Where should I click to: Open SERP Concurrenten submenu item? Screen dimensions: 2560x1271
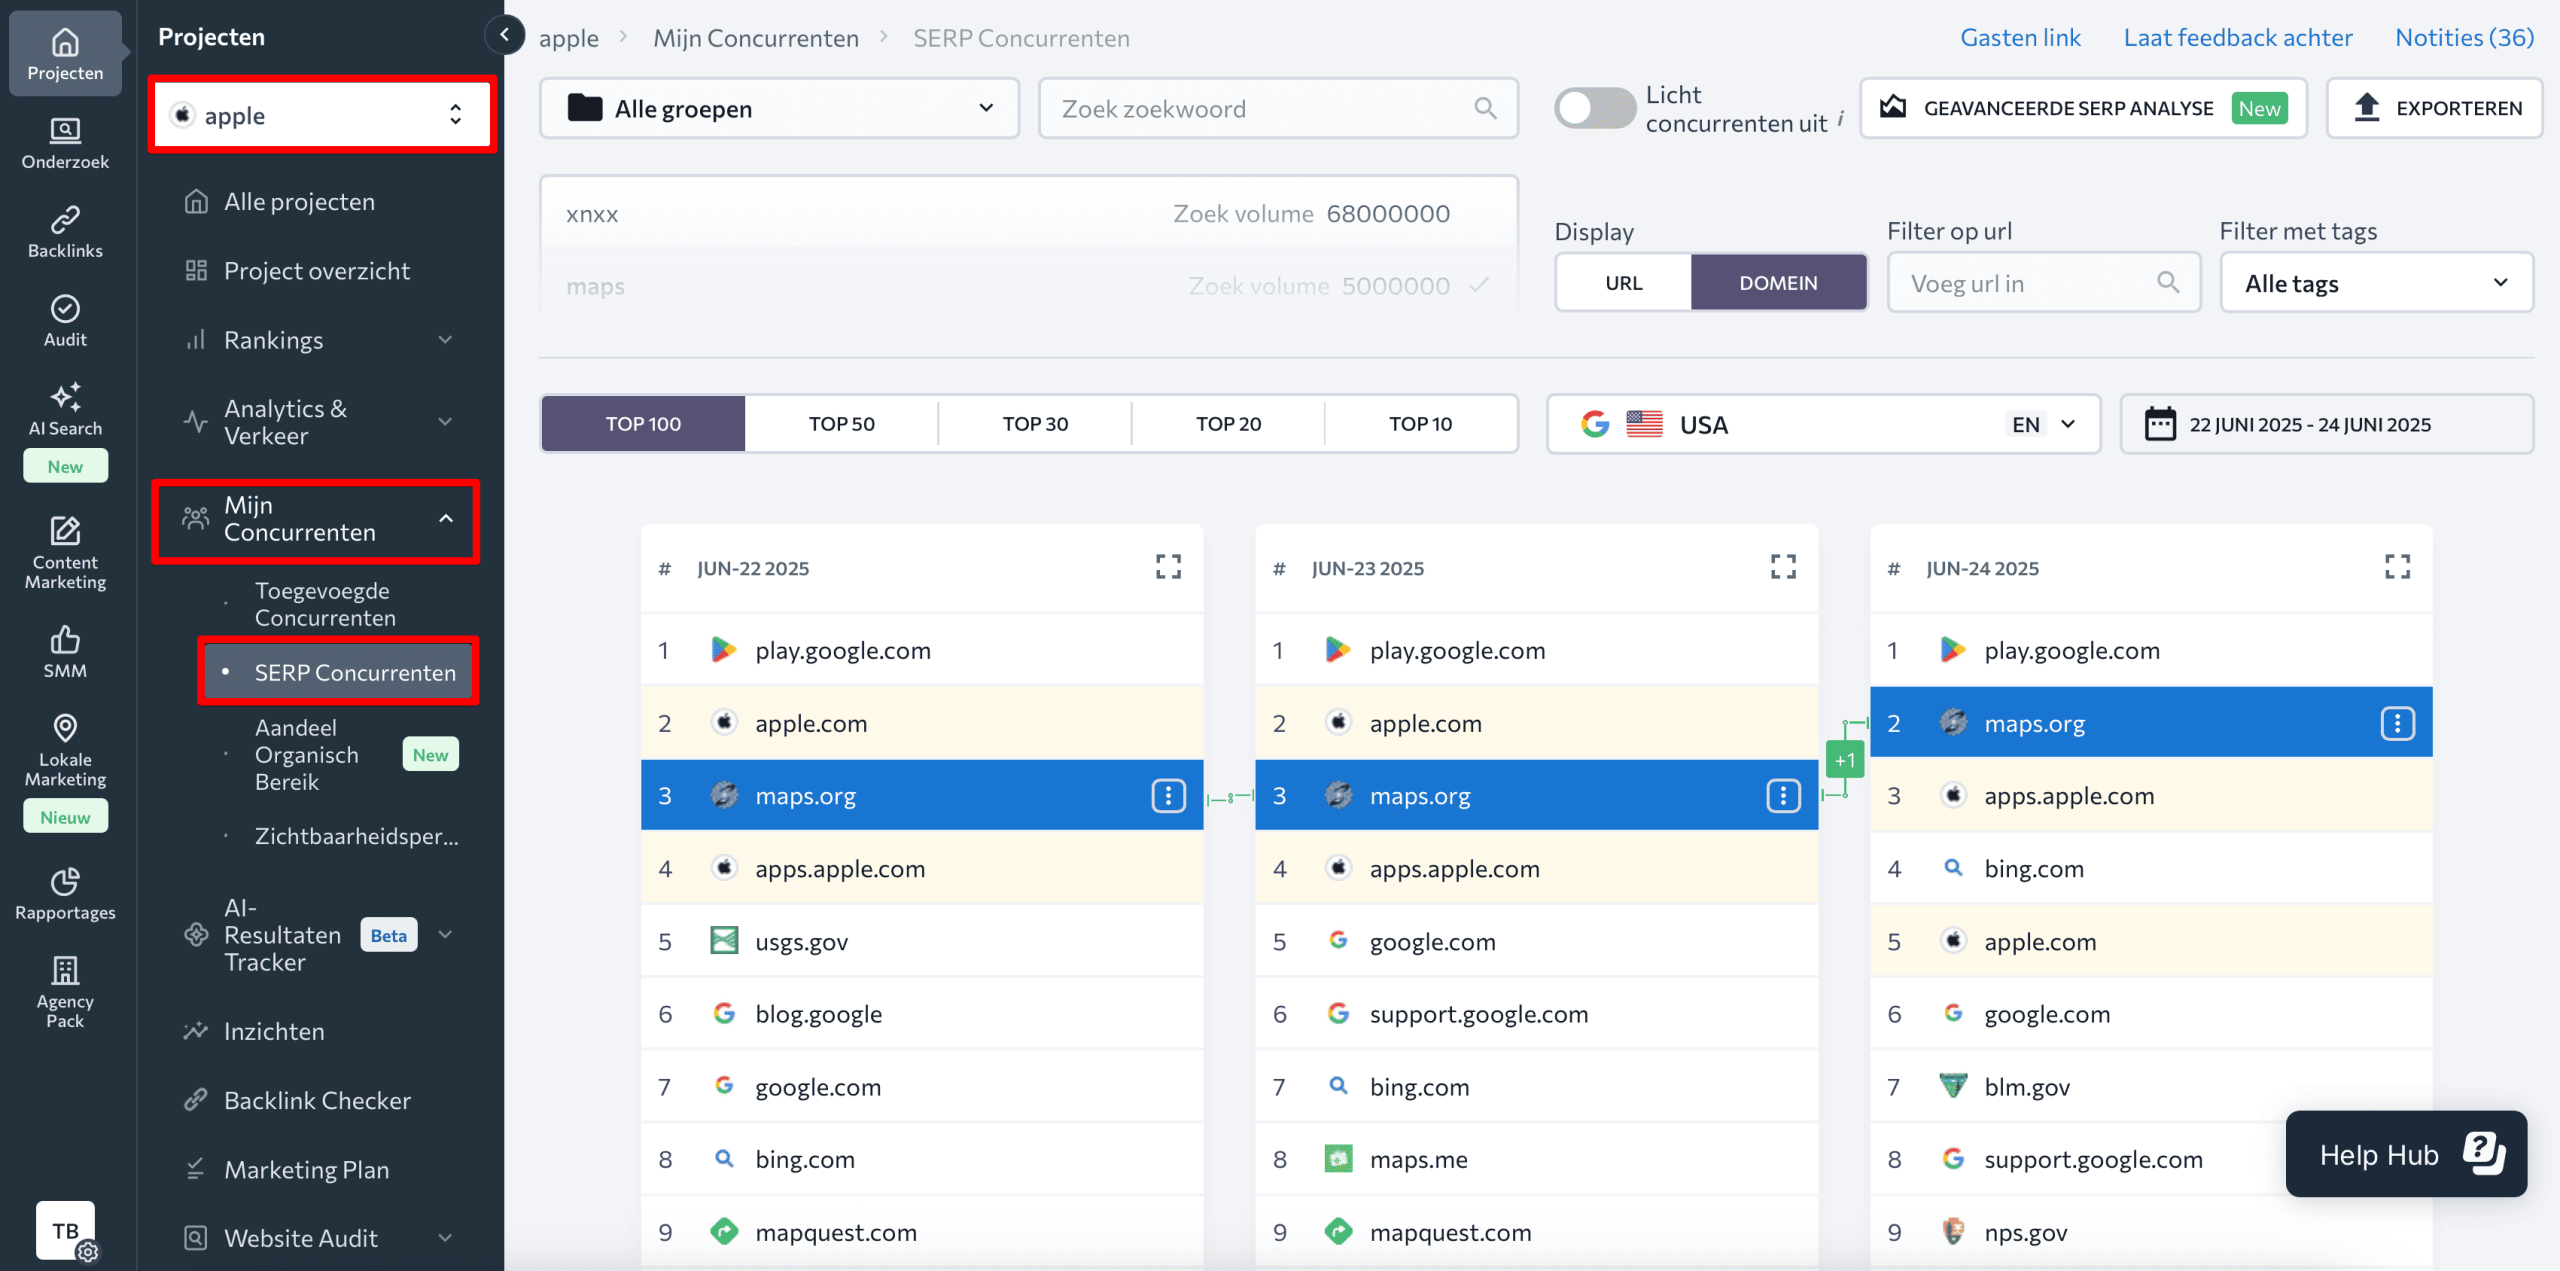(339, 672)
